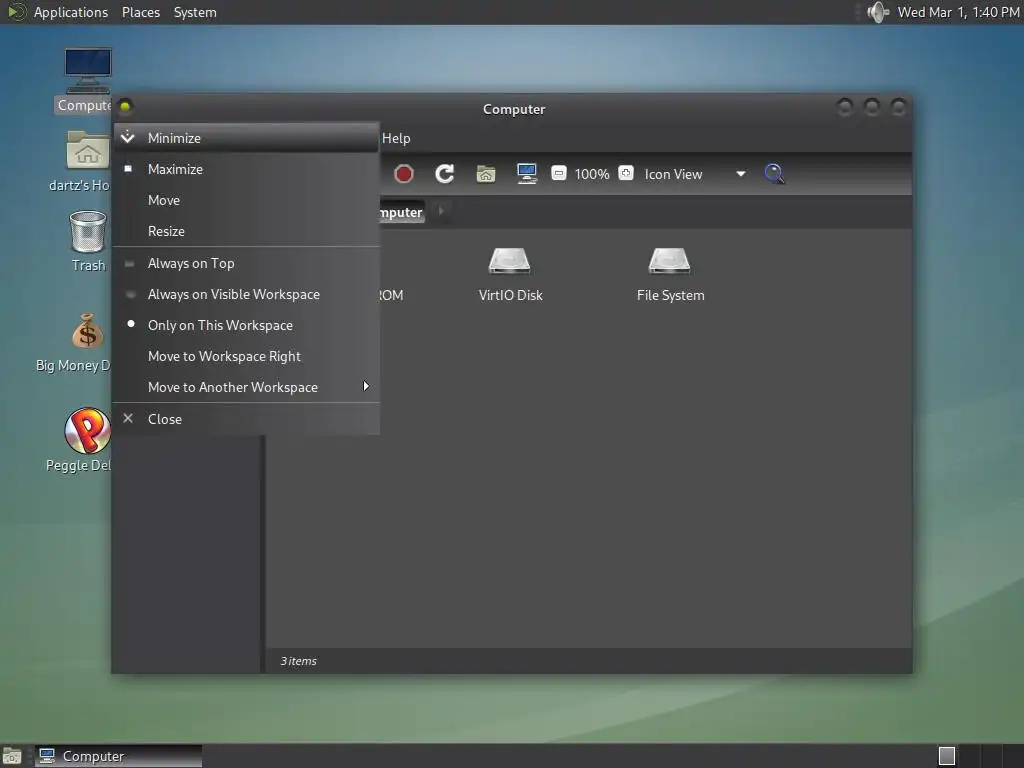Open Home folder toolbar icon
Screen dimensions: 1024x768
tap(486, 174)
